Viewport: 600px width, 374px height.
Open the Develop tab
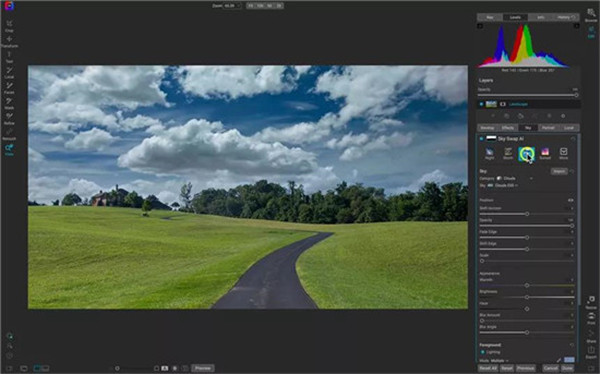(x=487, y=127)
